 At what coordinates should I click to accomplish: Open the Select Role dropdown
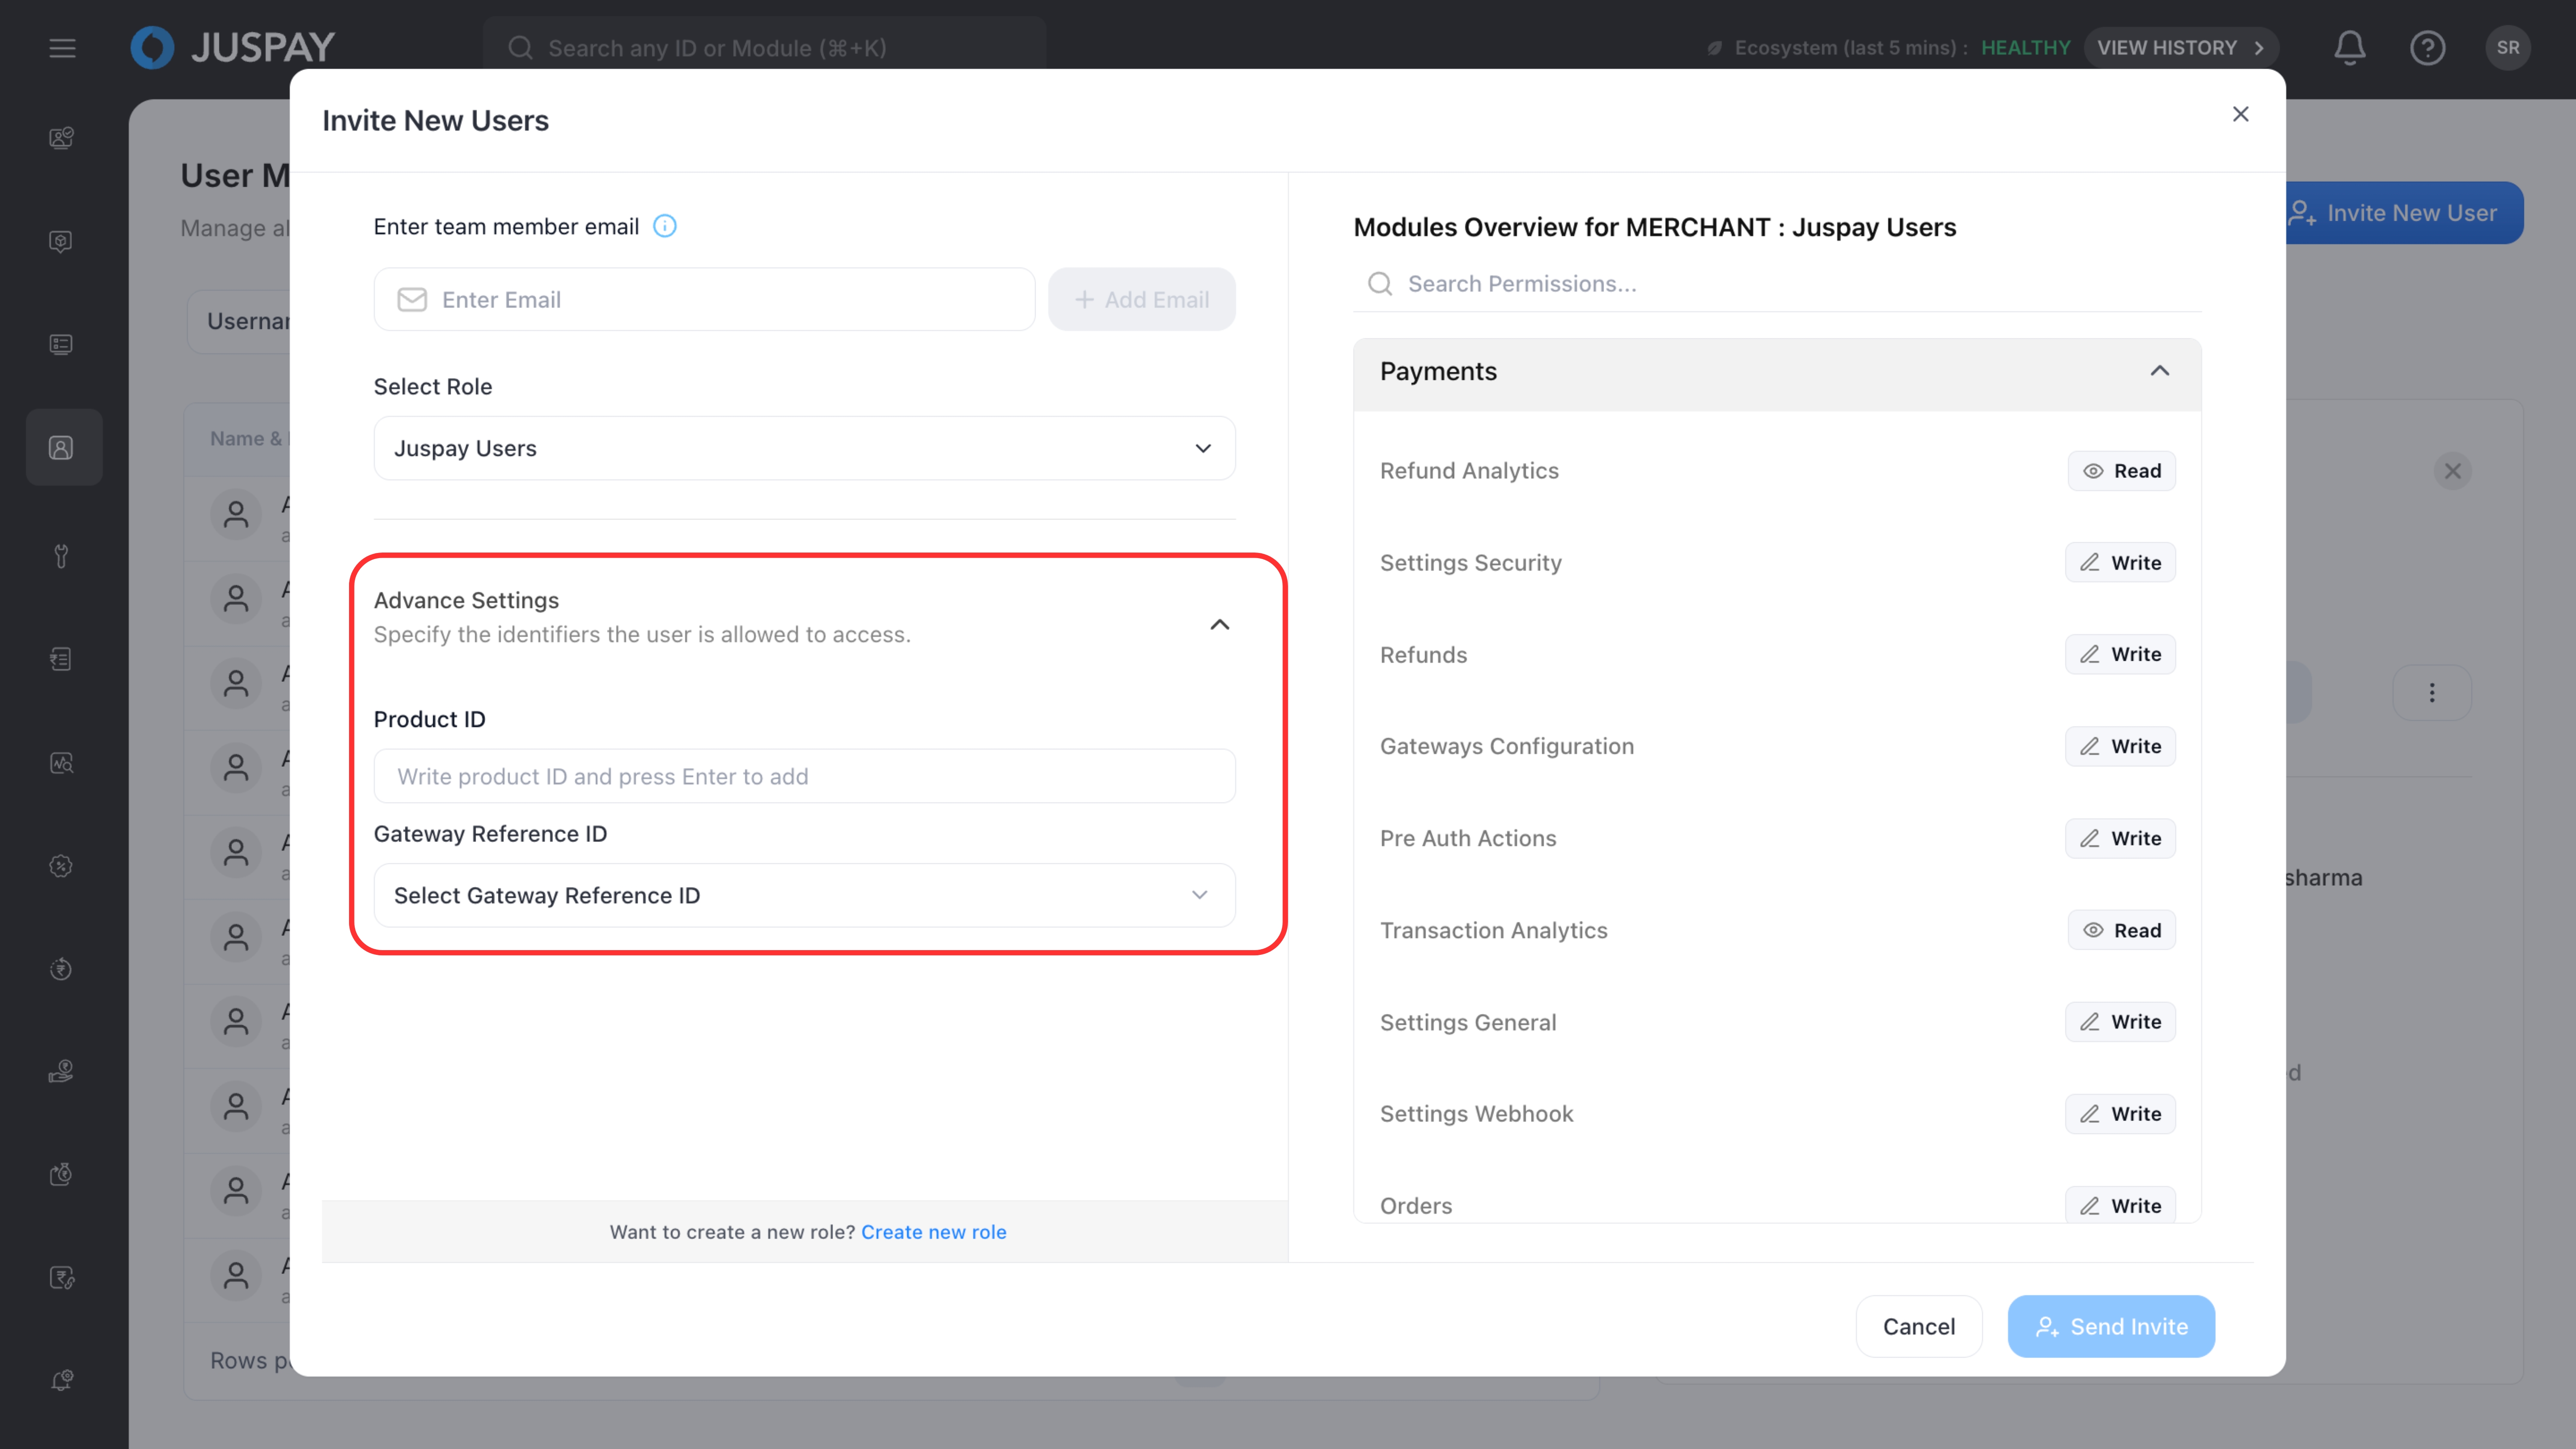click(804, 448)
